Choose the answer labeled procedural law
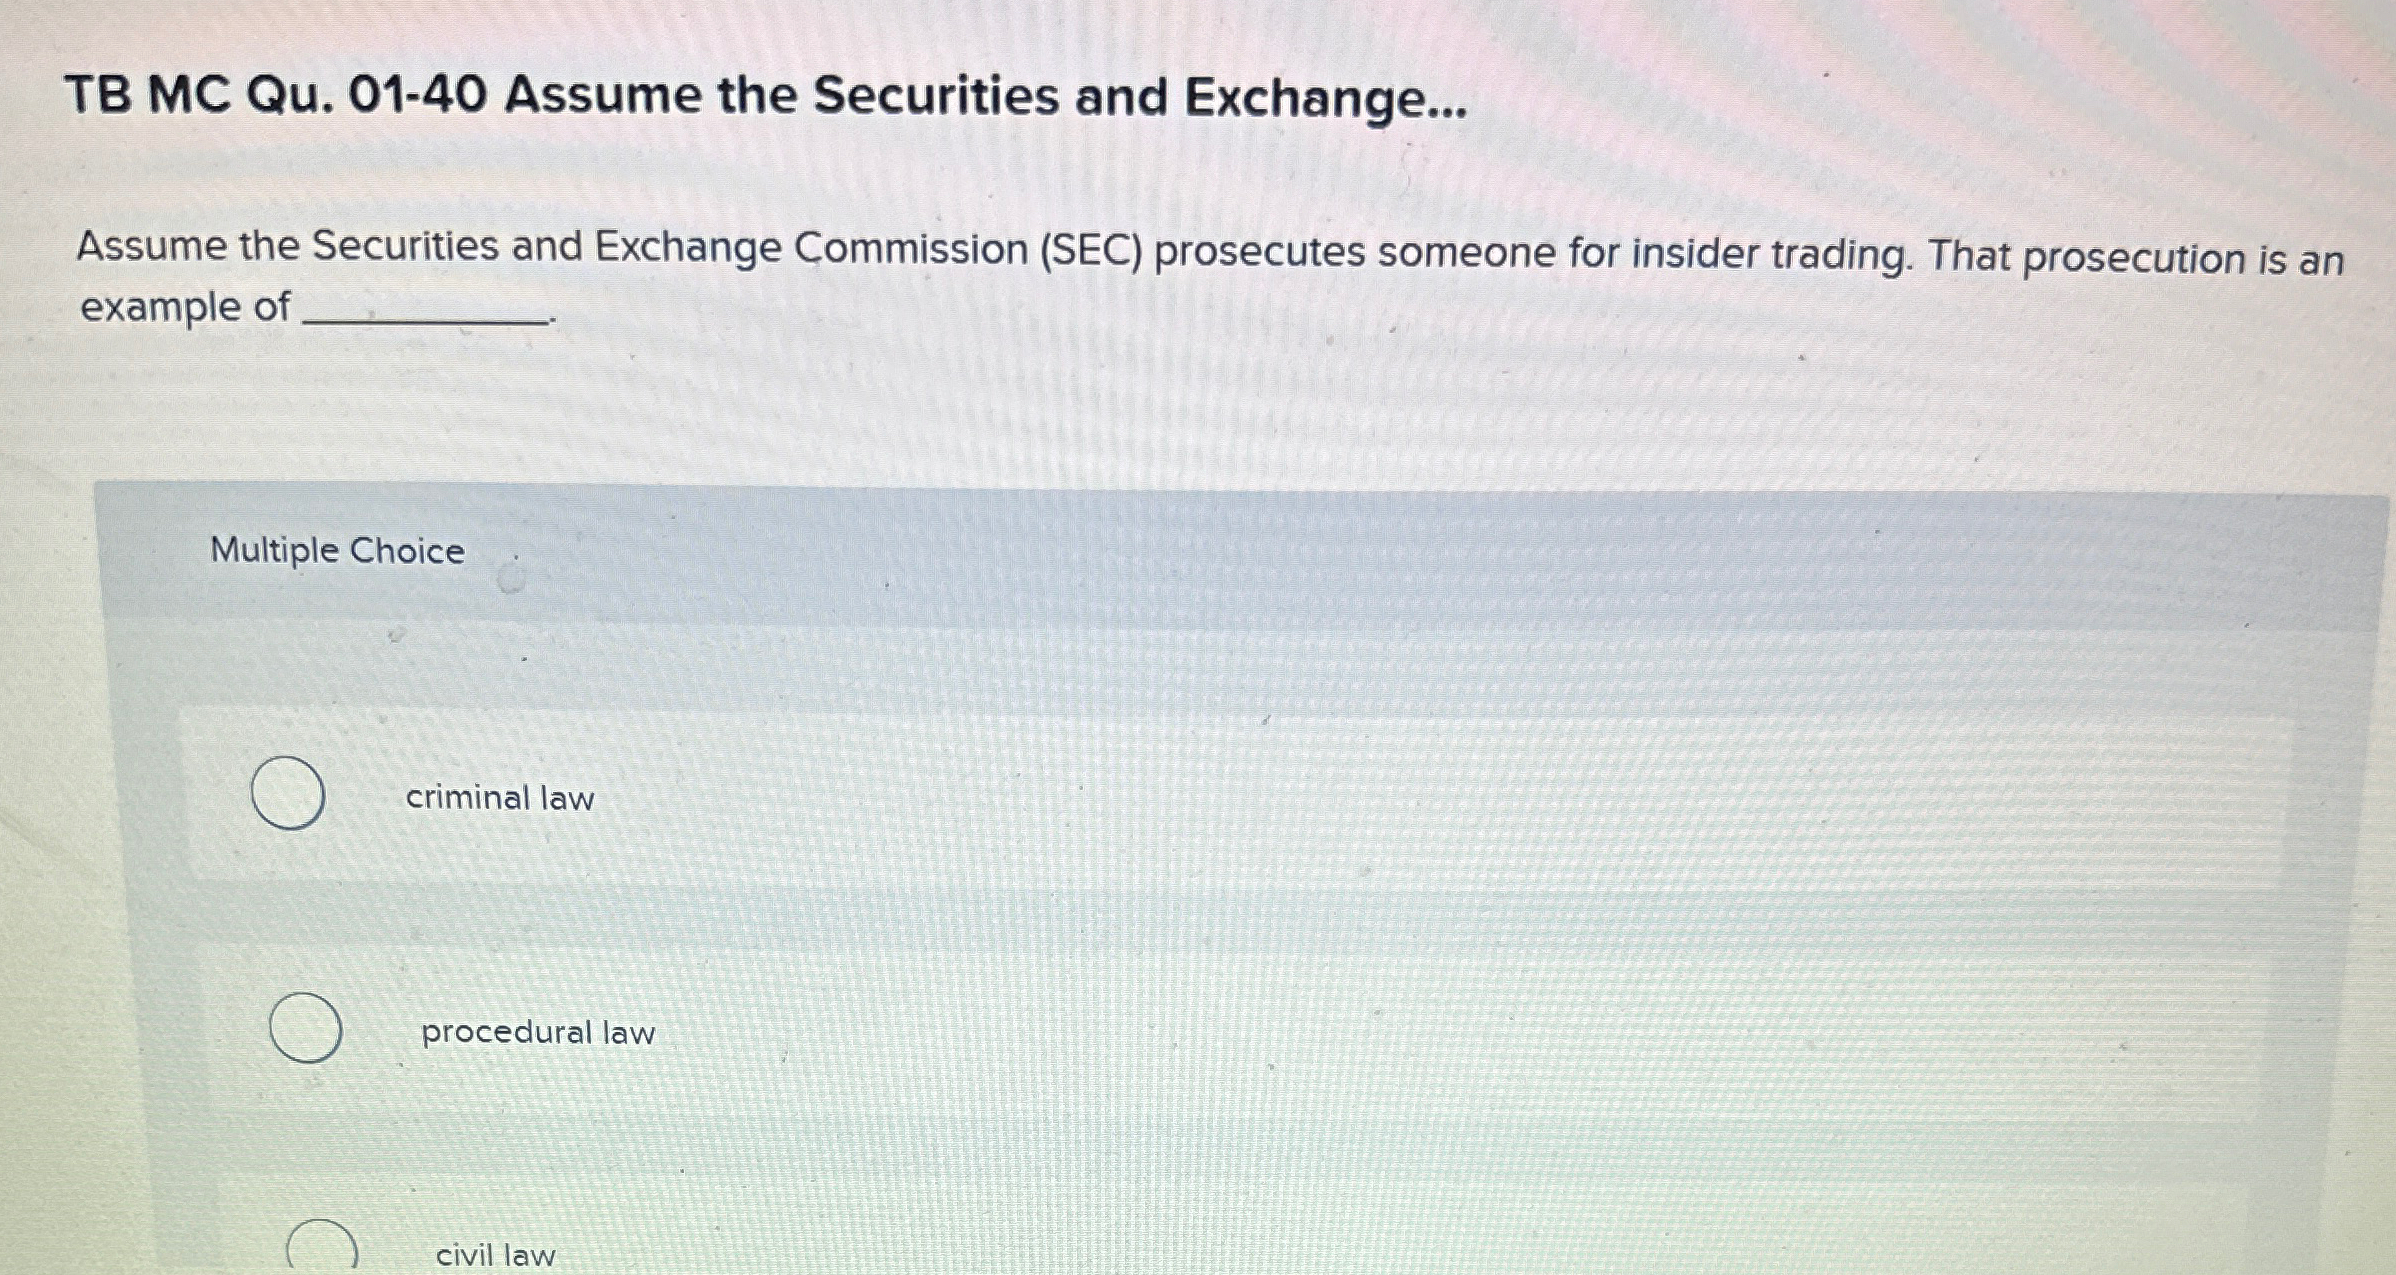This screenshot has height=1275, width=2396. click(536, 1033)
